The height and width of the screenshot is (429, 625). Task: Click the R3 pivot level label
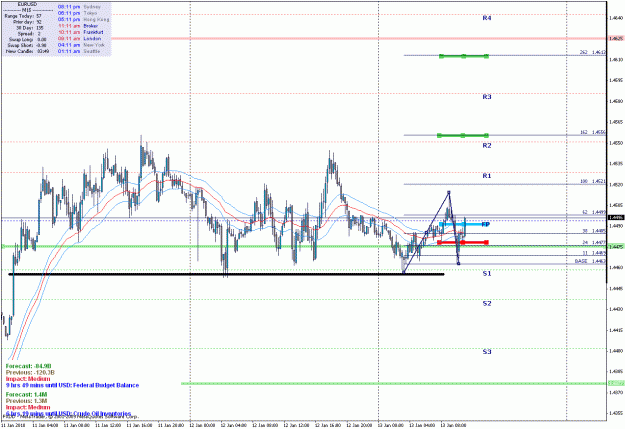[x=487, y=97]
